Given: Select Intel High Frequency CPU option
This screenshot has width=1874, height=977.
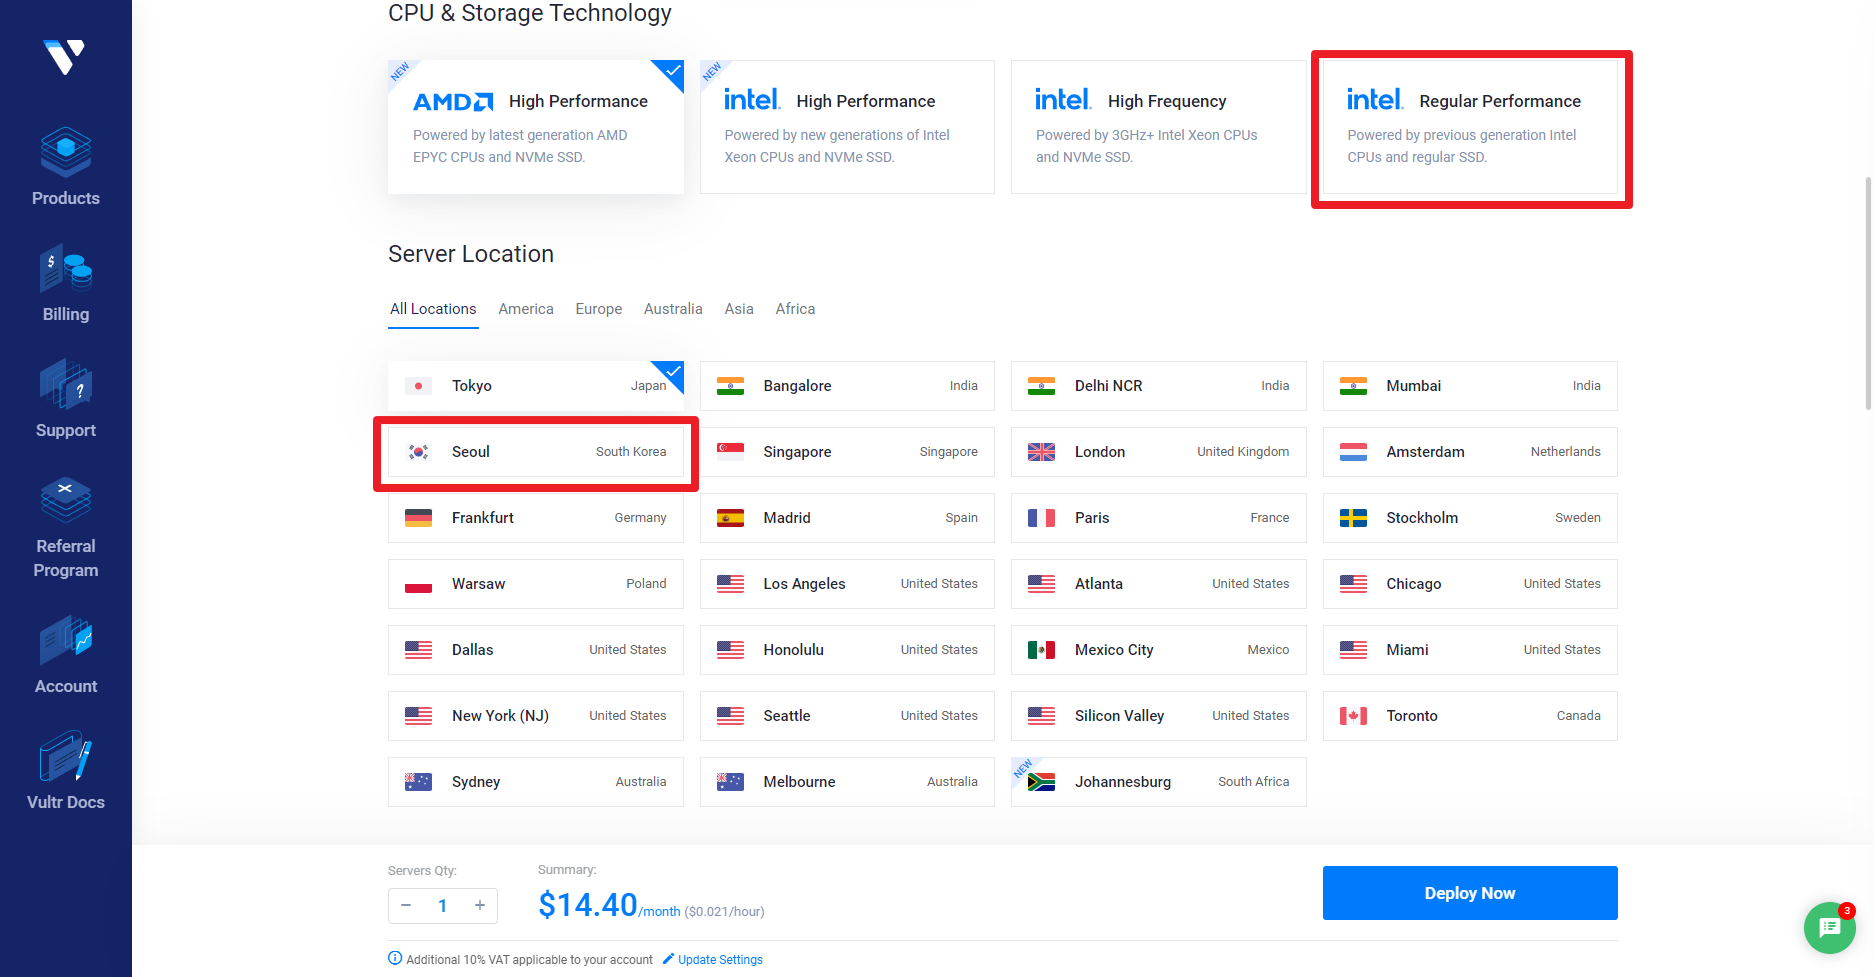Looking at the screenshot, I should (1158, 127).
